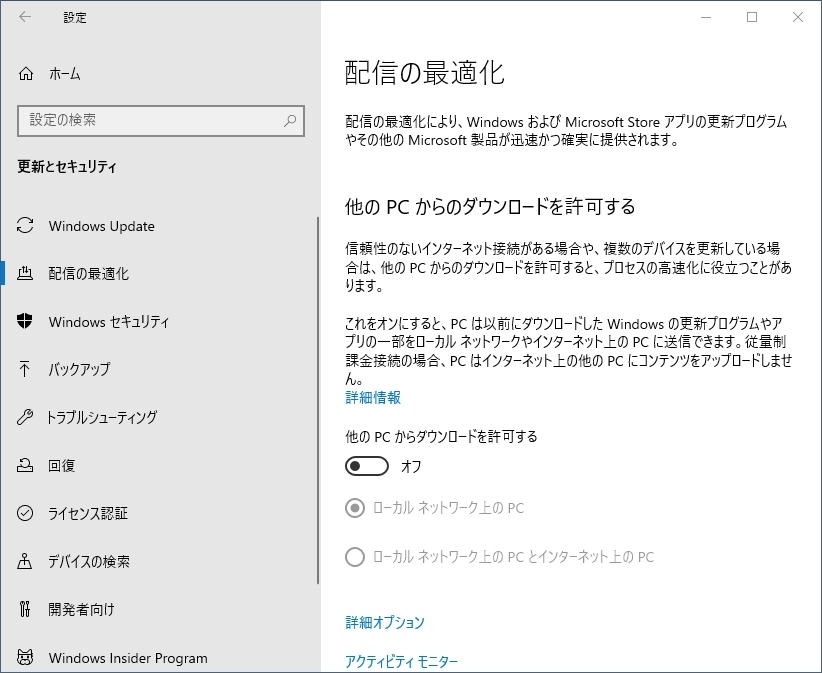Screen dimensions: 822x673
Task: Click the 他の PC からのダウンロードを許可する heading
Action: [x=490, y=207]
